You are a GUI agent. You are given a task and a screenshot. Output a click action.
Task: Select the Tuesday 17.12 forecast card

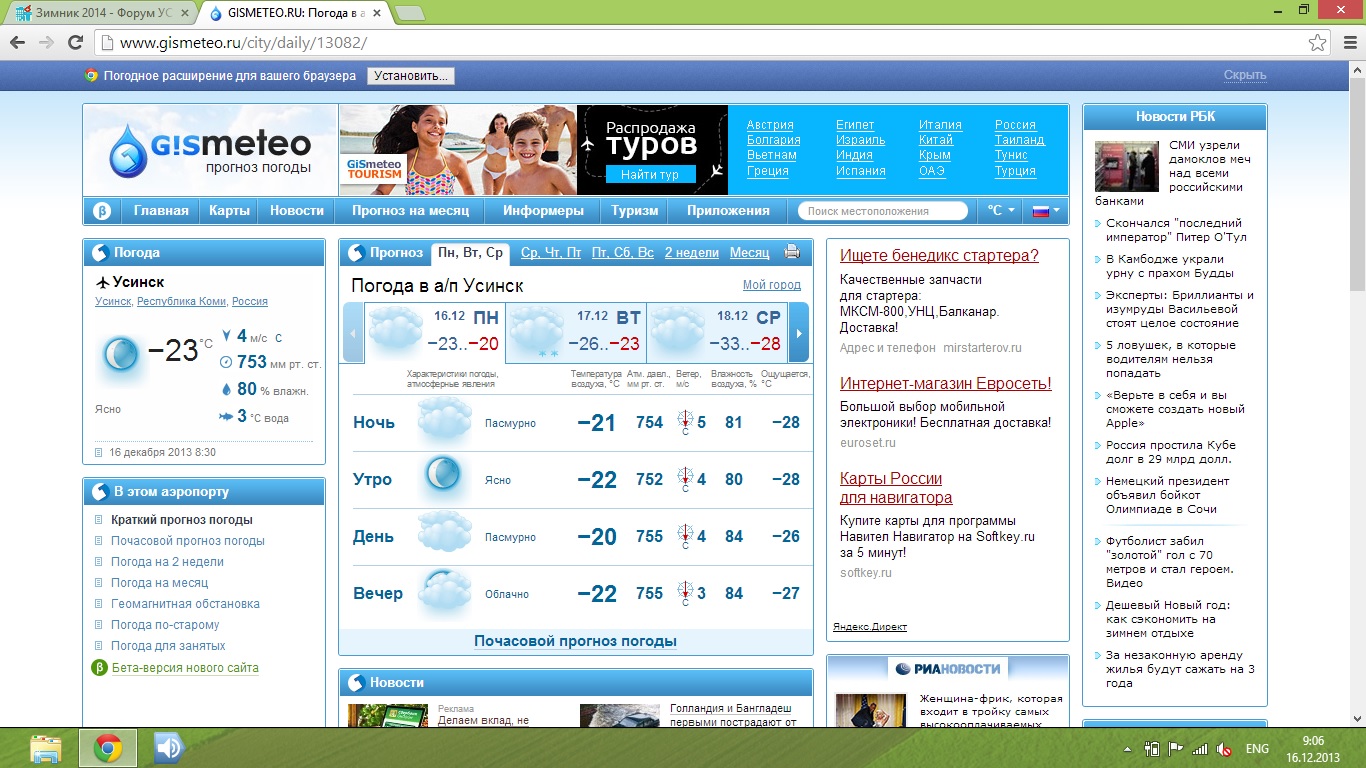[575, 332]
